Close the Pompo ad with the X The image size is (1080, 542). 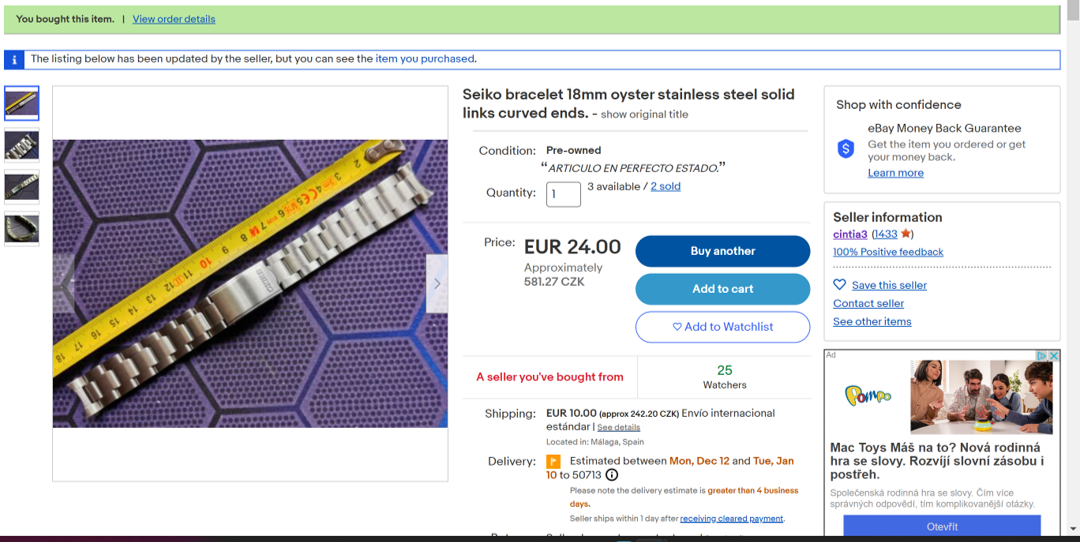click(x=1053, y=356)
